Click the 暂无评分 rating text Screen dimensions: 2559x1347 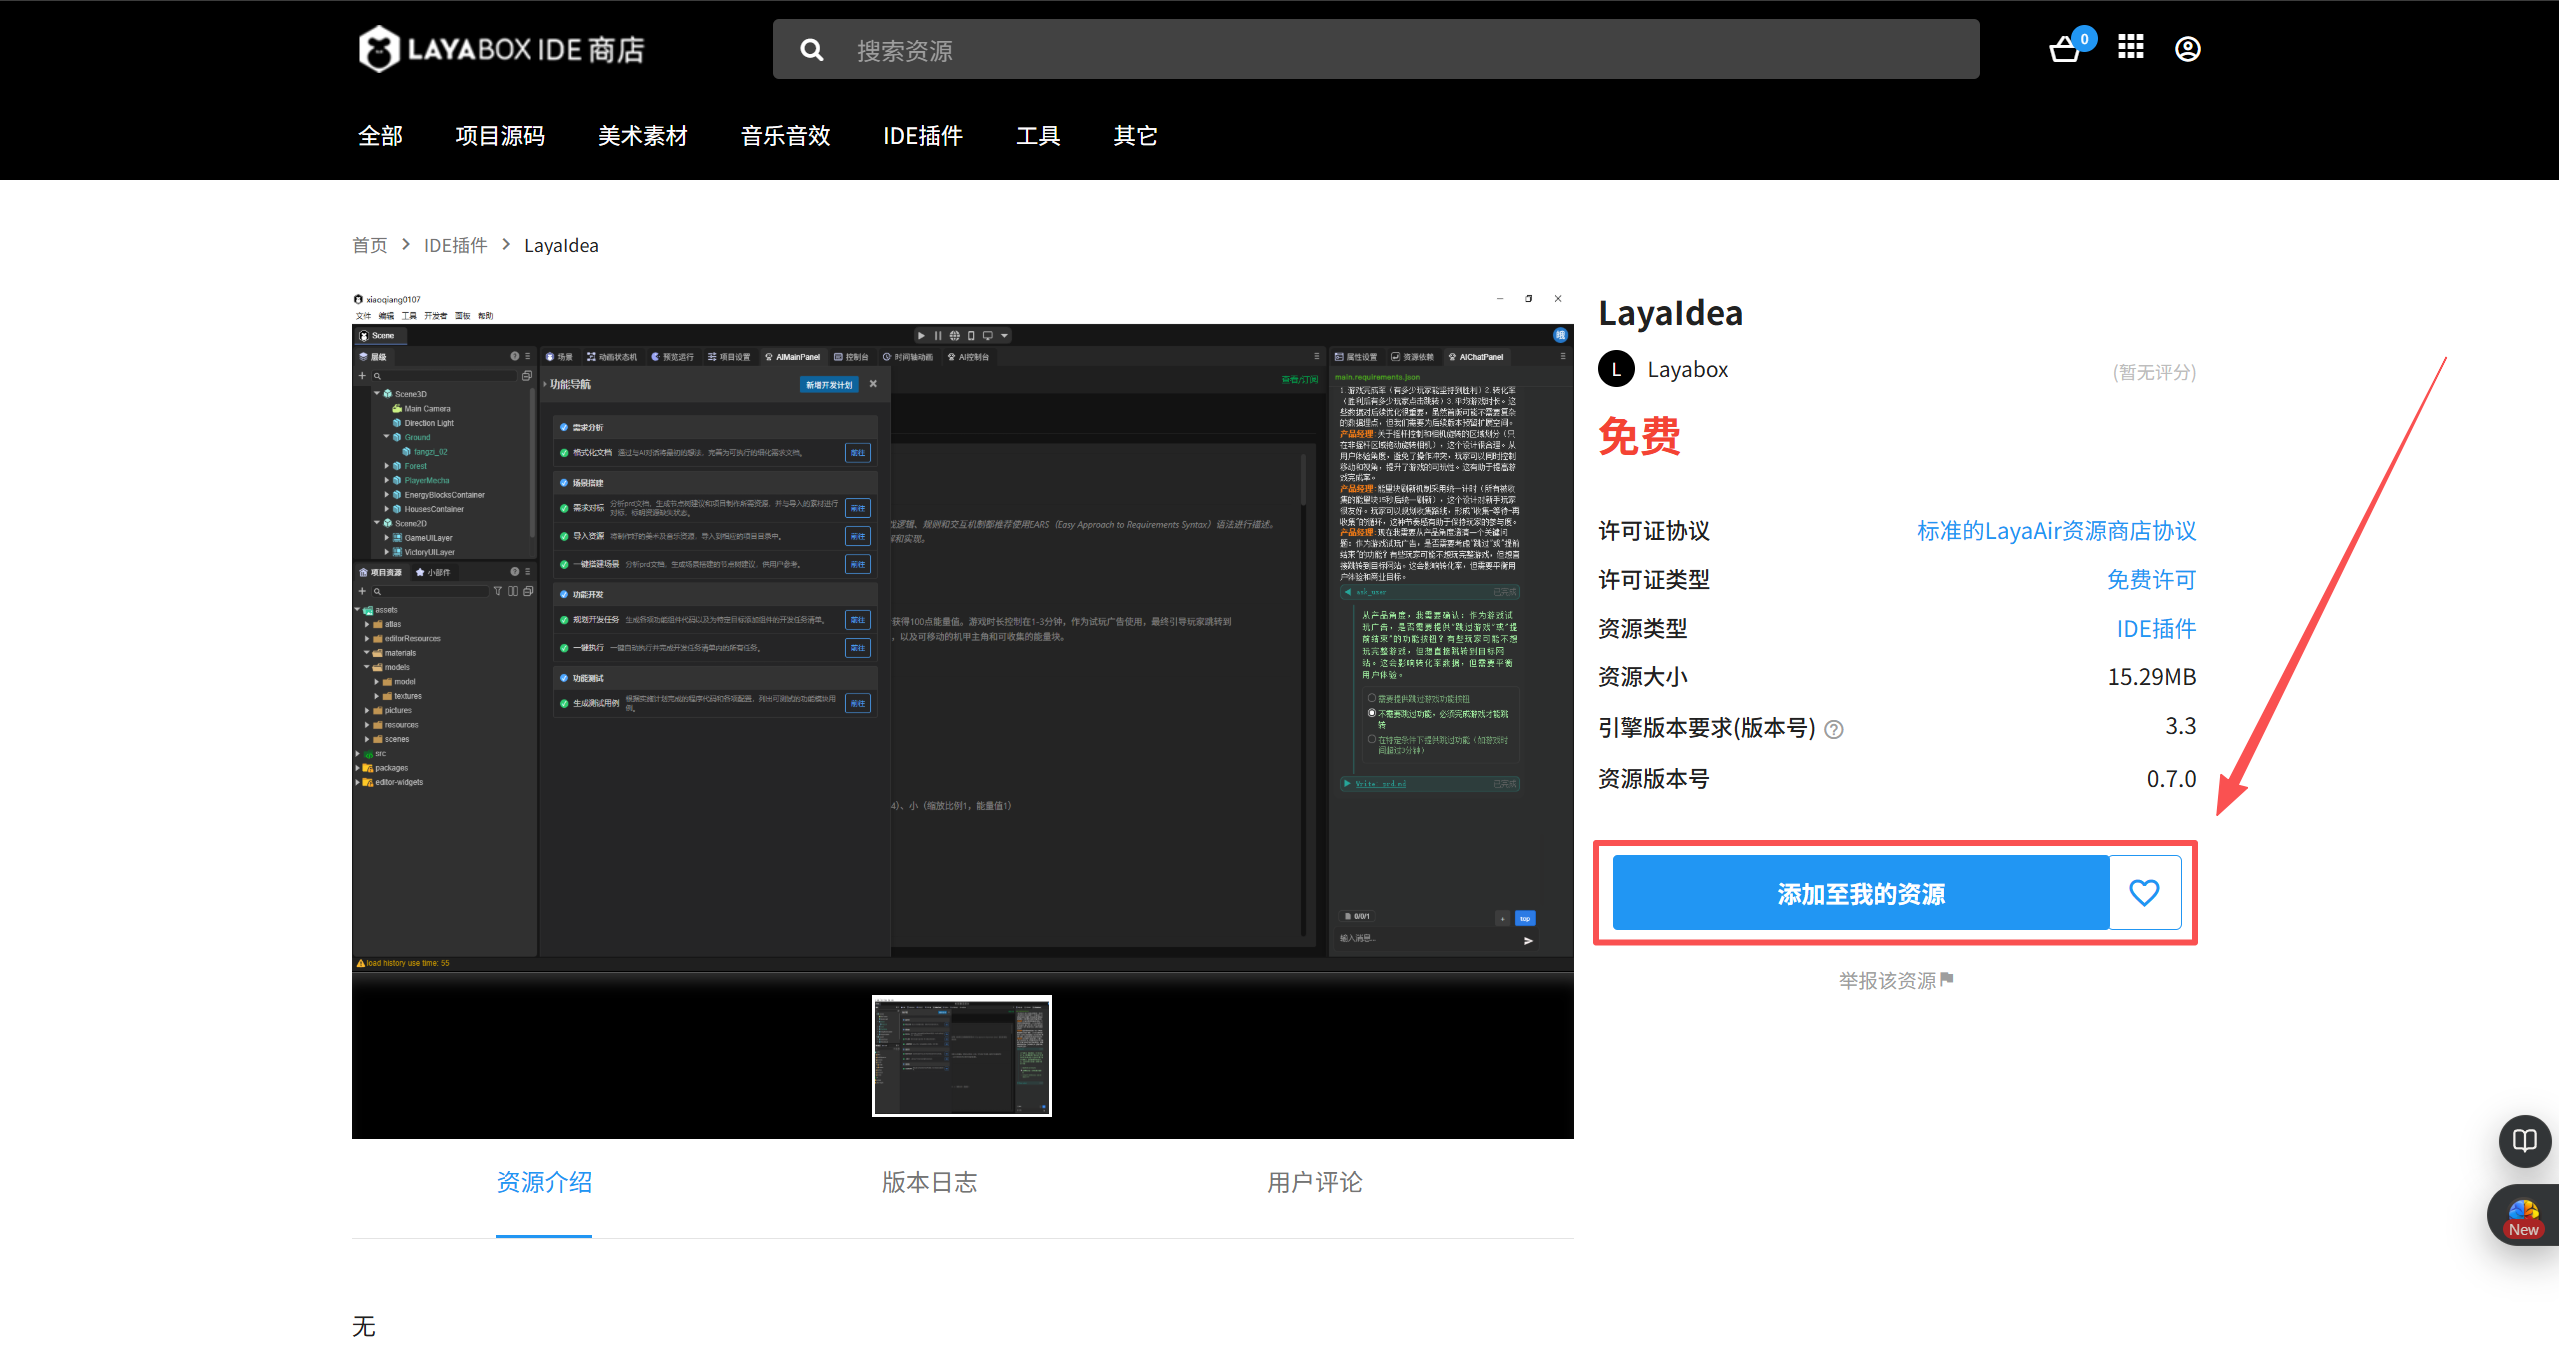[2154, 373]
